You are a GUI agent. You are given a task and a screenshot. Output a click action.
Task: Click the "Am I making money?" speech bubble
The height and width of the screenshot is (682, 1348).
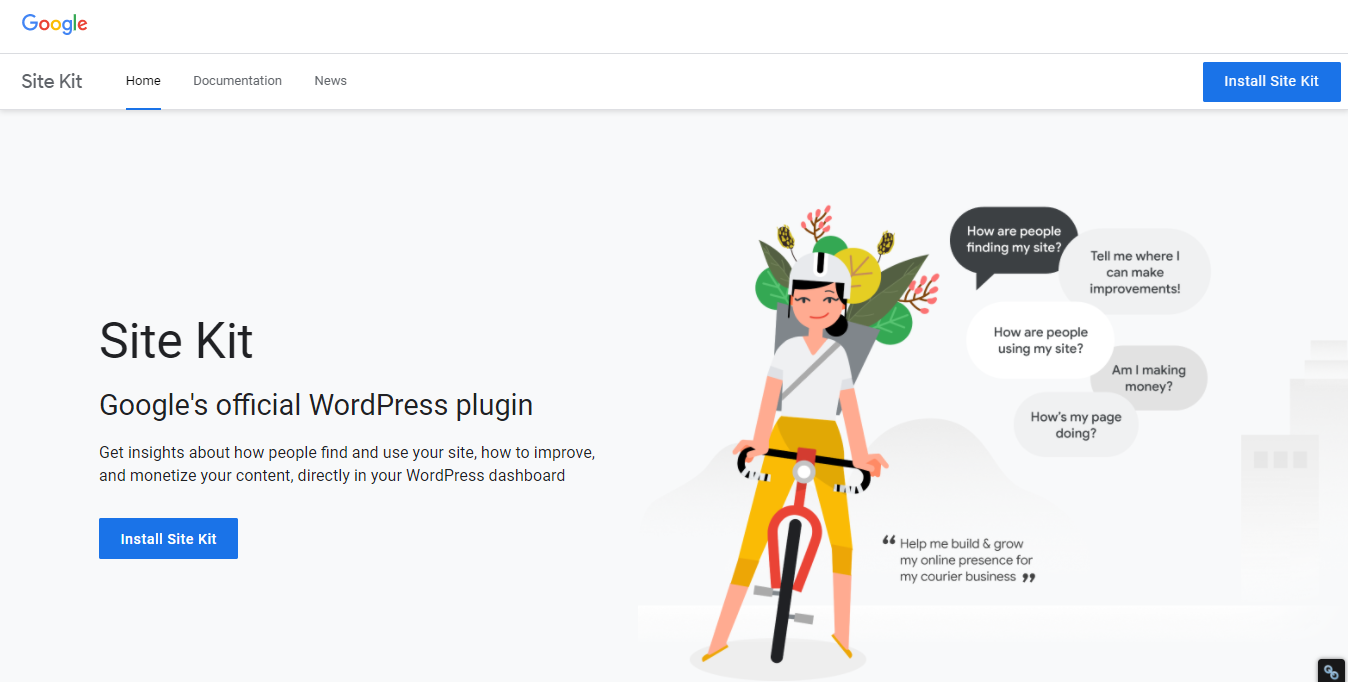[x=1148, y=378]
